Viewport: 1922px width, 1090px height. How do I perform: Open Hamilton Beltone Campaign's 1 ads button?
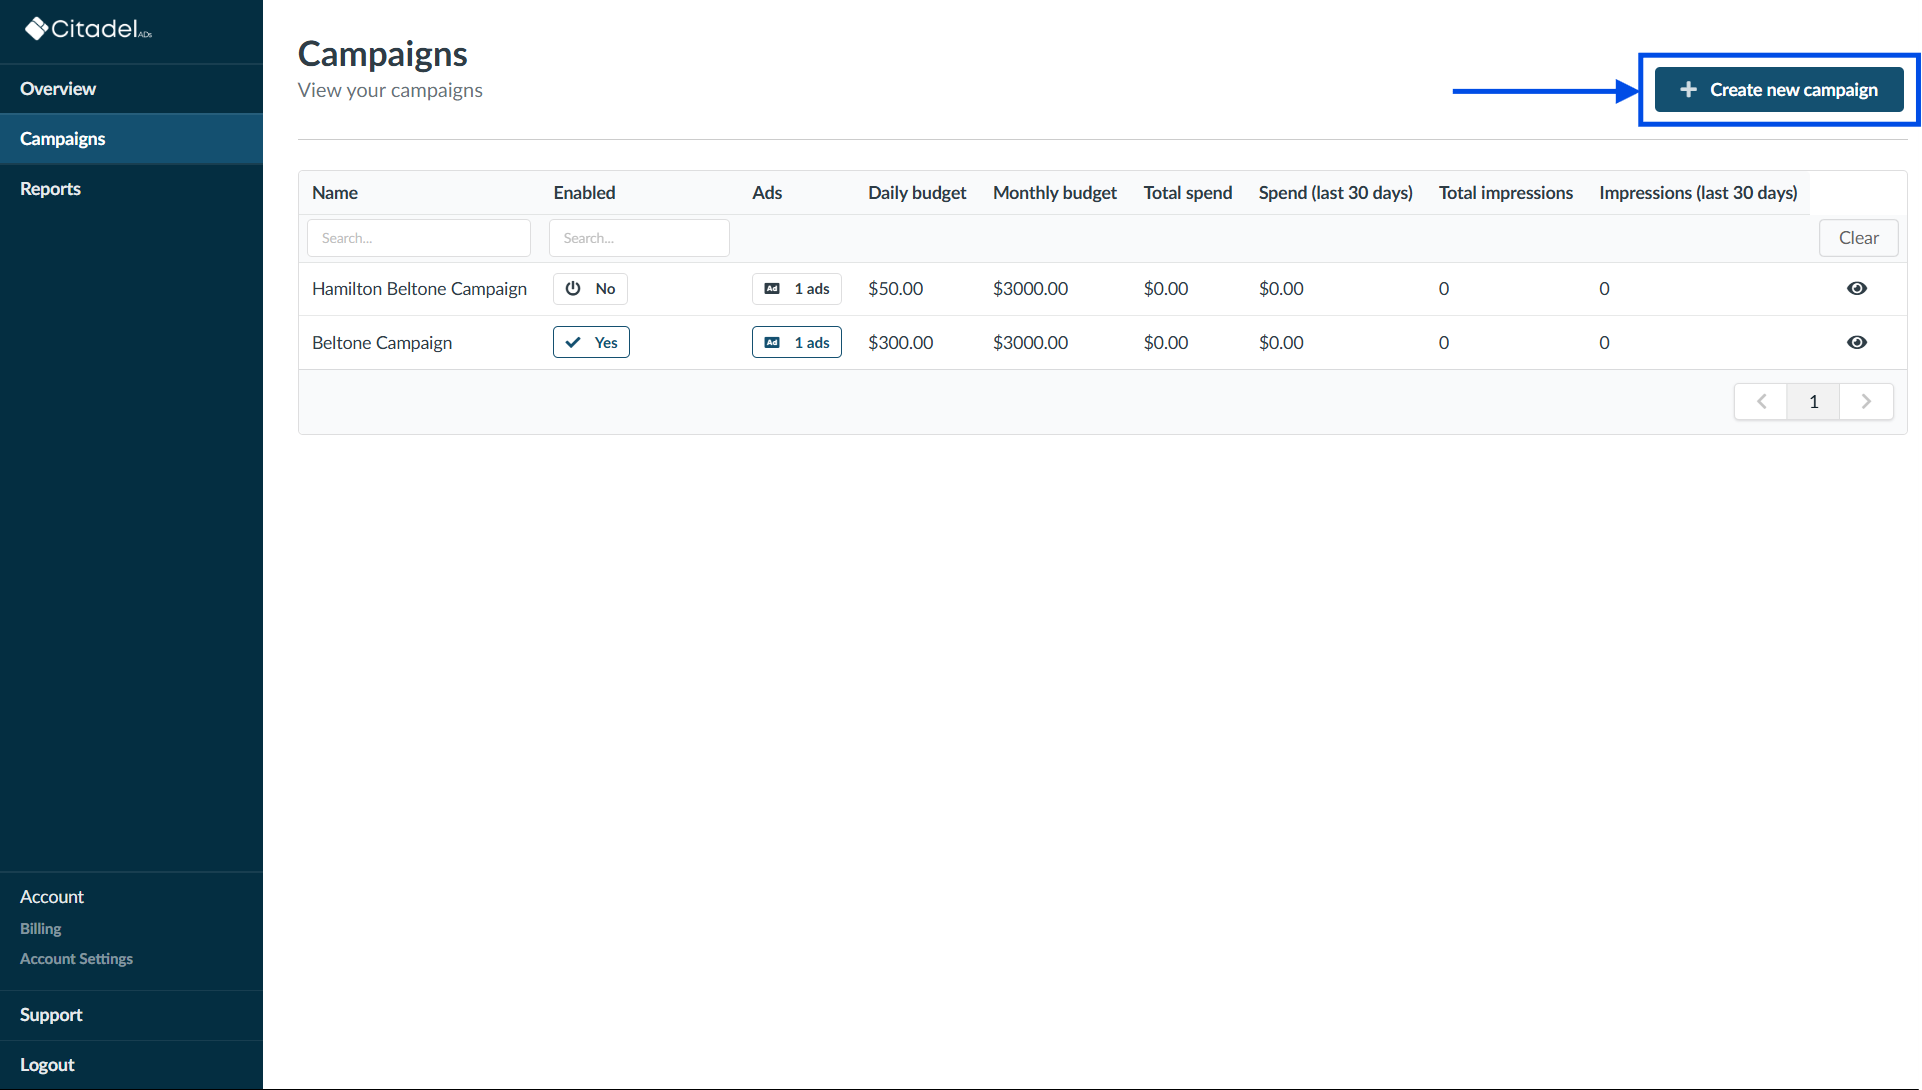click(797, 289)
